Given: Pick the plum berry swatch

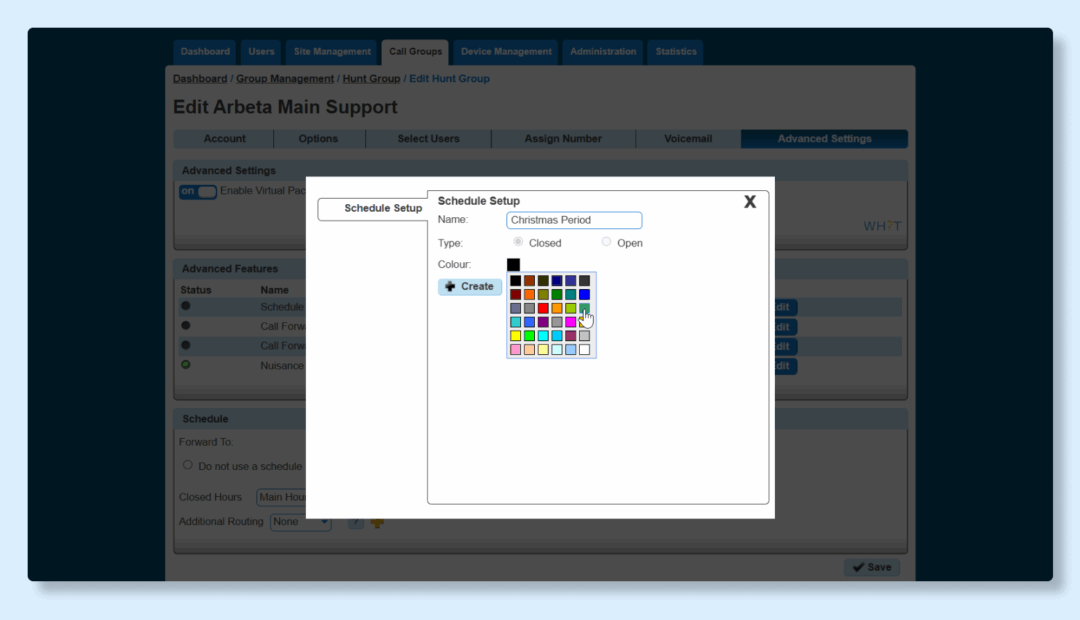Looking at the screenshot, I should (570, 335).
